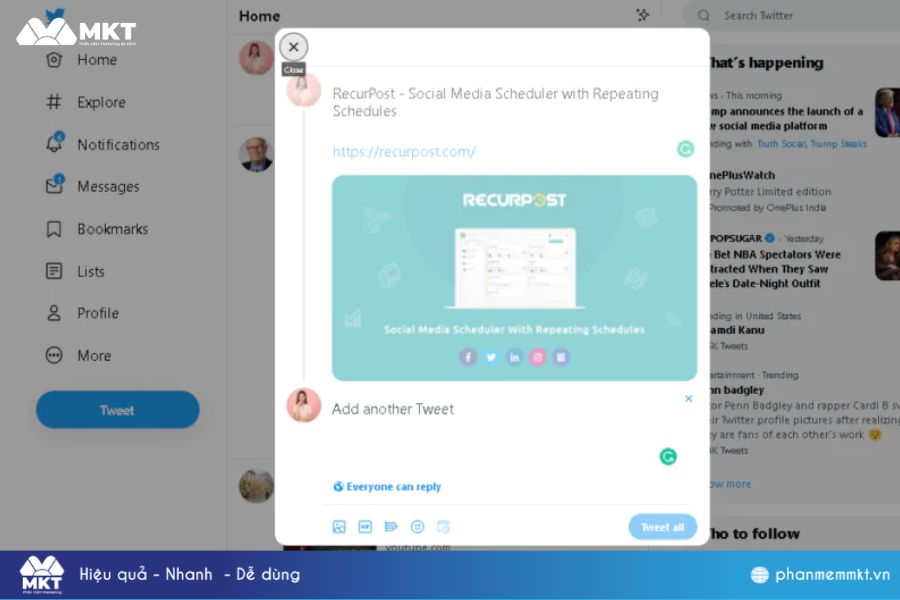Image resolution: width=900 pixels, height=600 pixels.
Task: Add a GIF via the GIF icon
Action: pos(365,527)
